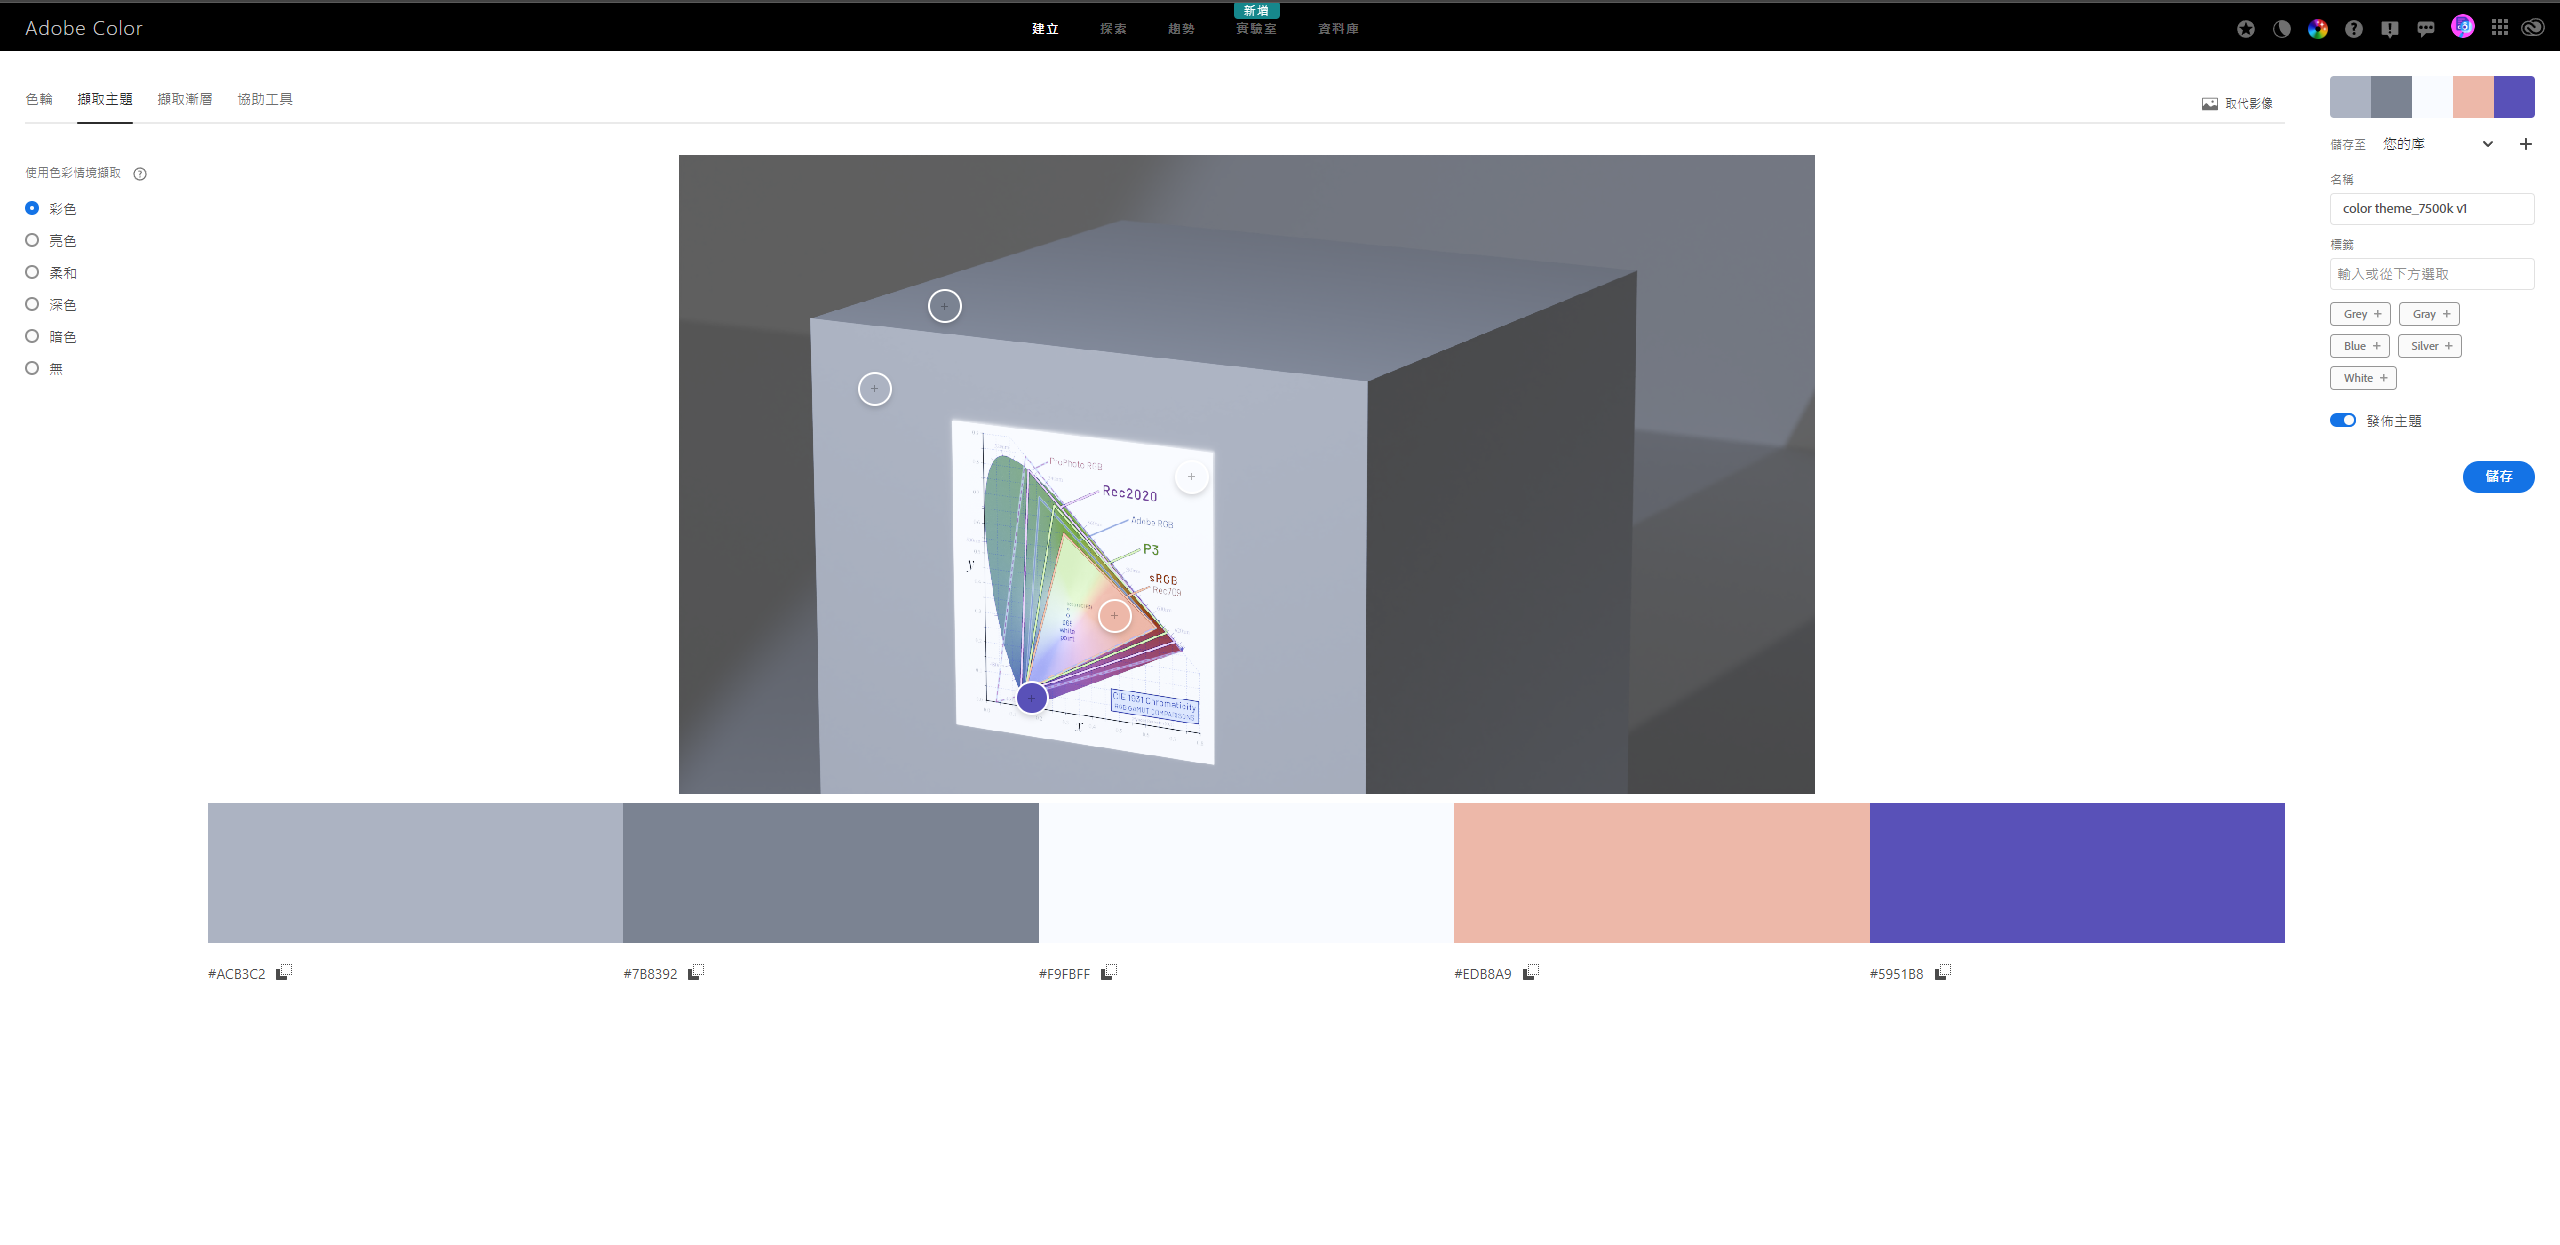Expand the 您的庫 library dropdown
The height and width of the screenshot is (1245, 2560).
tap(2439, 144)
